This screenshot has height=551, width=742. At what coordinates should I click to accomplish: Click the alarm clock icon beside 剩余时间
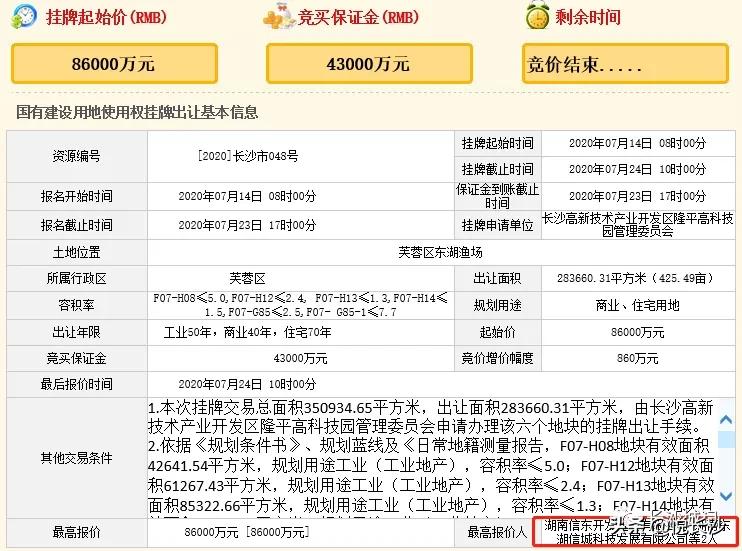(x=537, y=15)
